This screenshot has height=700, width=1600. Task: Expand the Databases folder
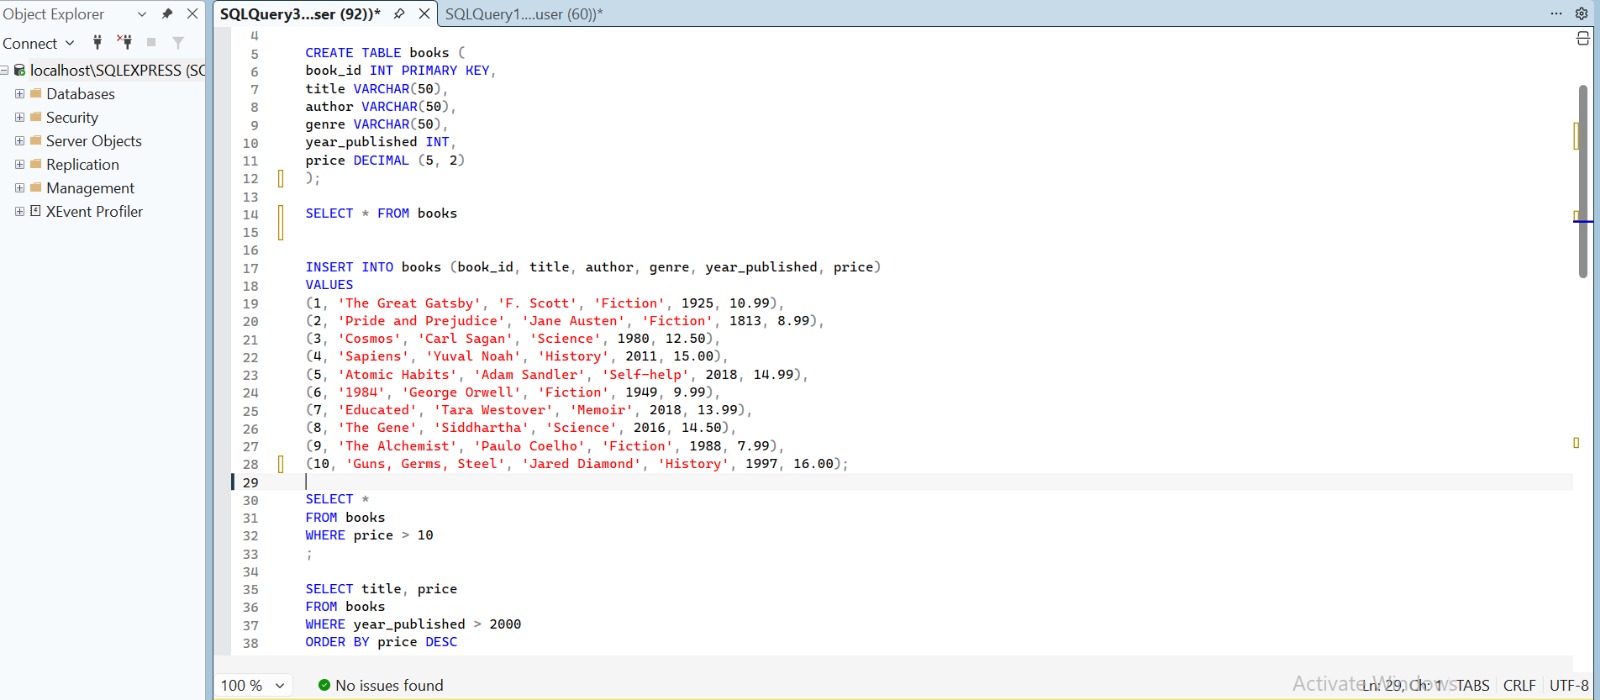tap(19, 94)
